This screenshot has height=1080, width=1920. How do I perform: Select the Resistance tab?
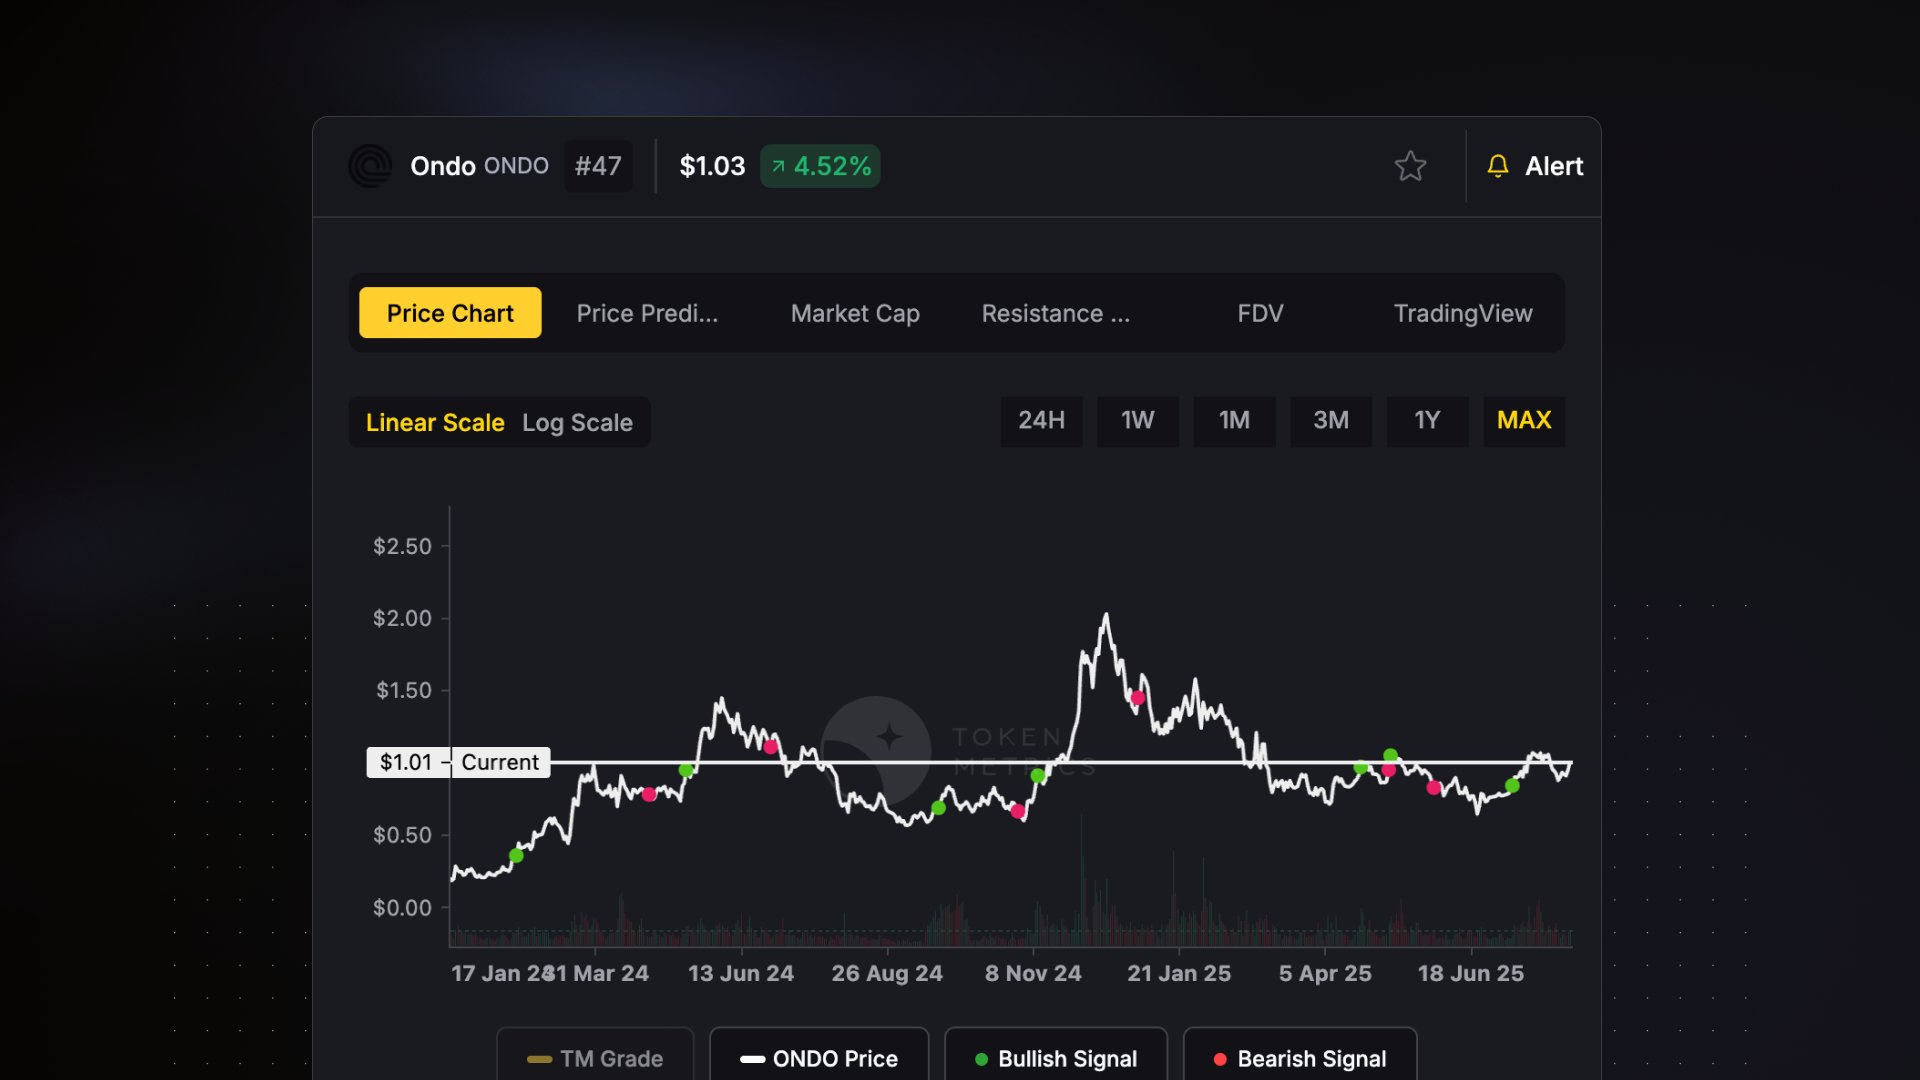(1055, 313)
